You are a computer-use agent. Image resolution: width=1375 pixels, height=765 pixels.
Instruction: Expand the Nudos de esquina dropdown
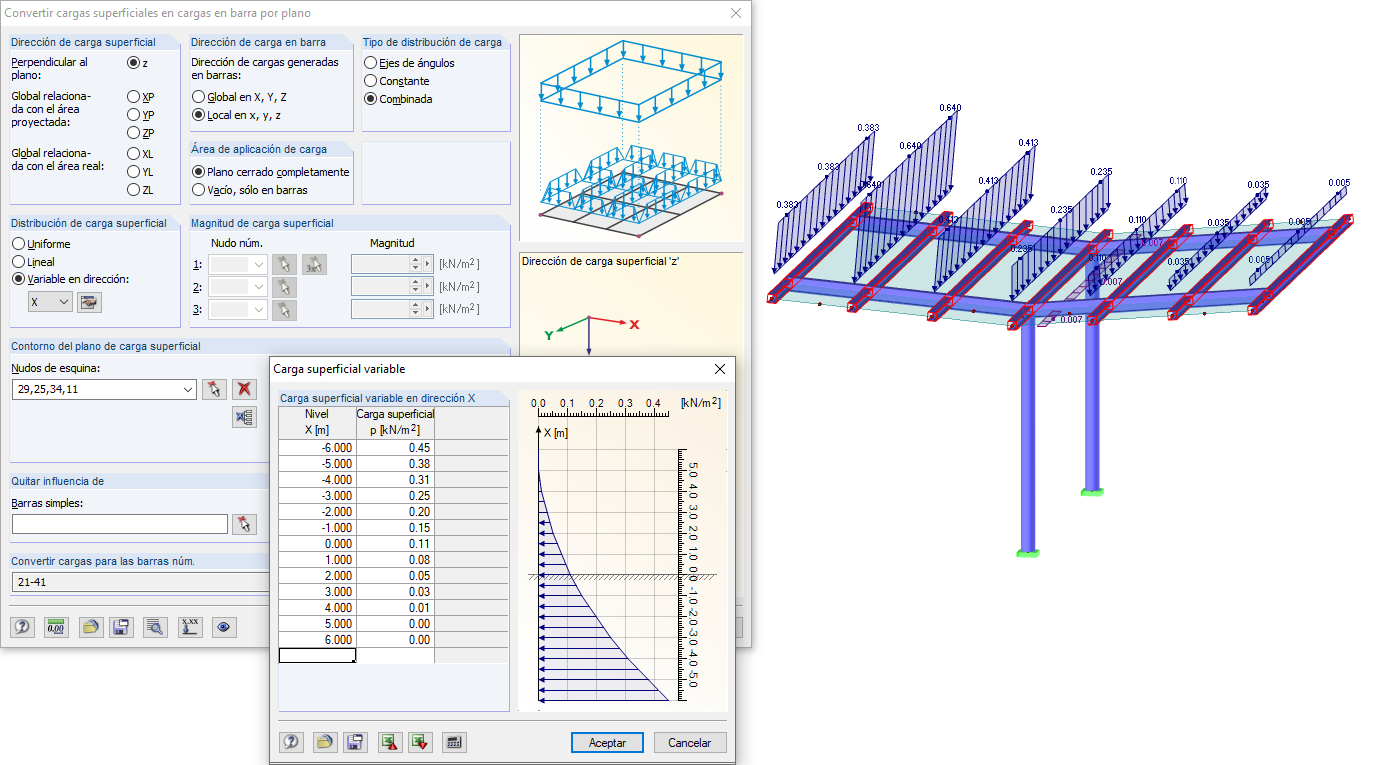pyautogui.click(x=187, y=389)
